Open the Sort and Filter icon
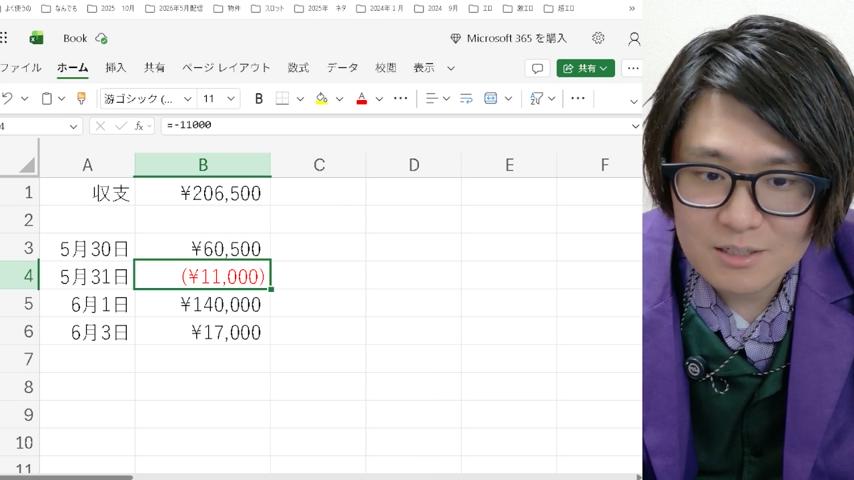Viewport: 854px width, 480px height. (x=536, y=99)
